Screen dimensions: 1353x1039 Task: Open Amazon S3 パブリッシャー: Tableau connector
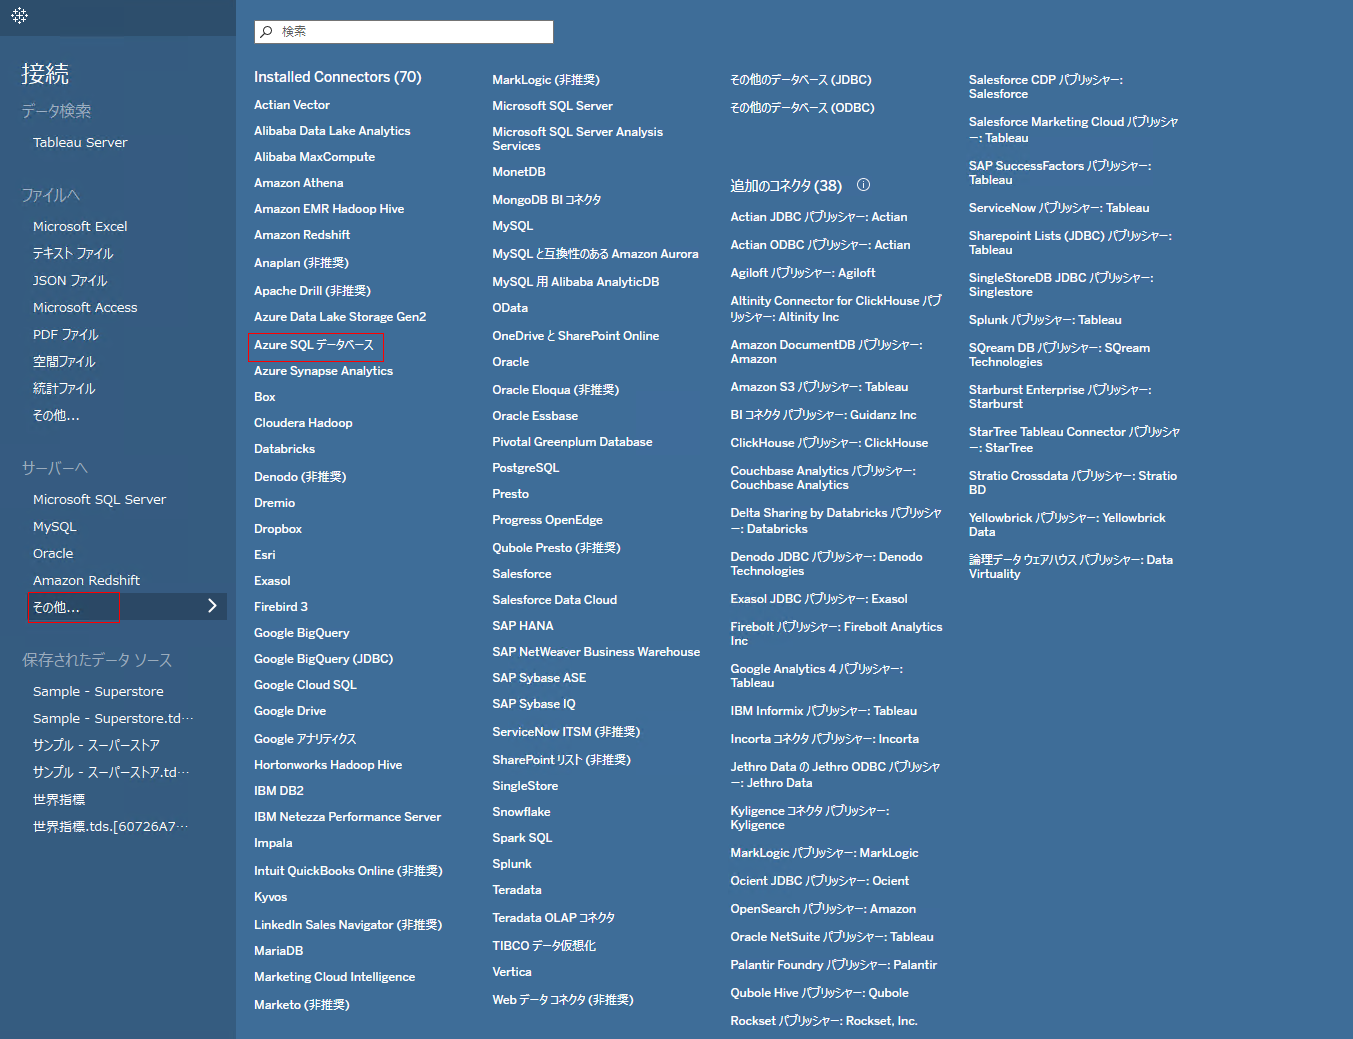819,387
